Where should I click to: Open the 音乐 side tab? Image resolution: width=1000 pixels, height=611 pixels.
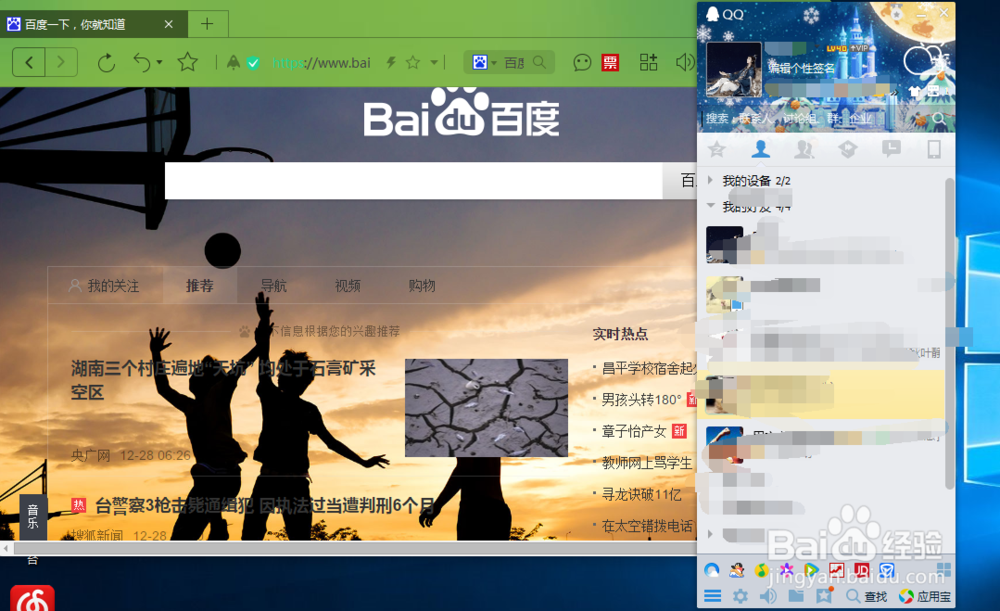[x=33, y=517]
